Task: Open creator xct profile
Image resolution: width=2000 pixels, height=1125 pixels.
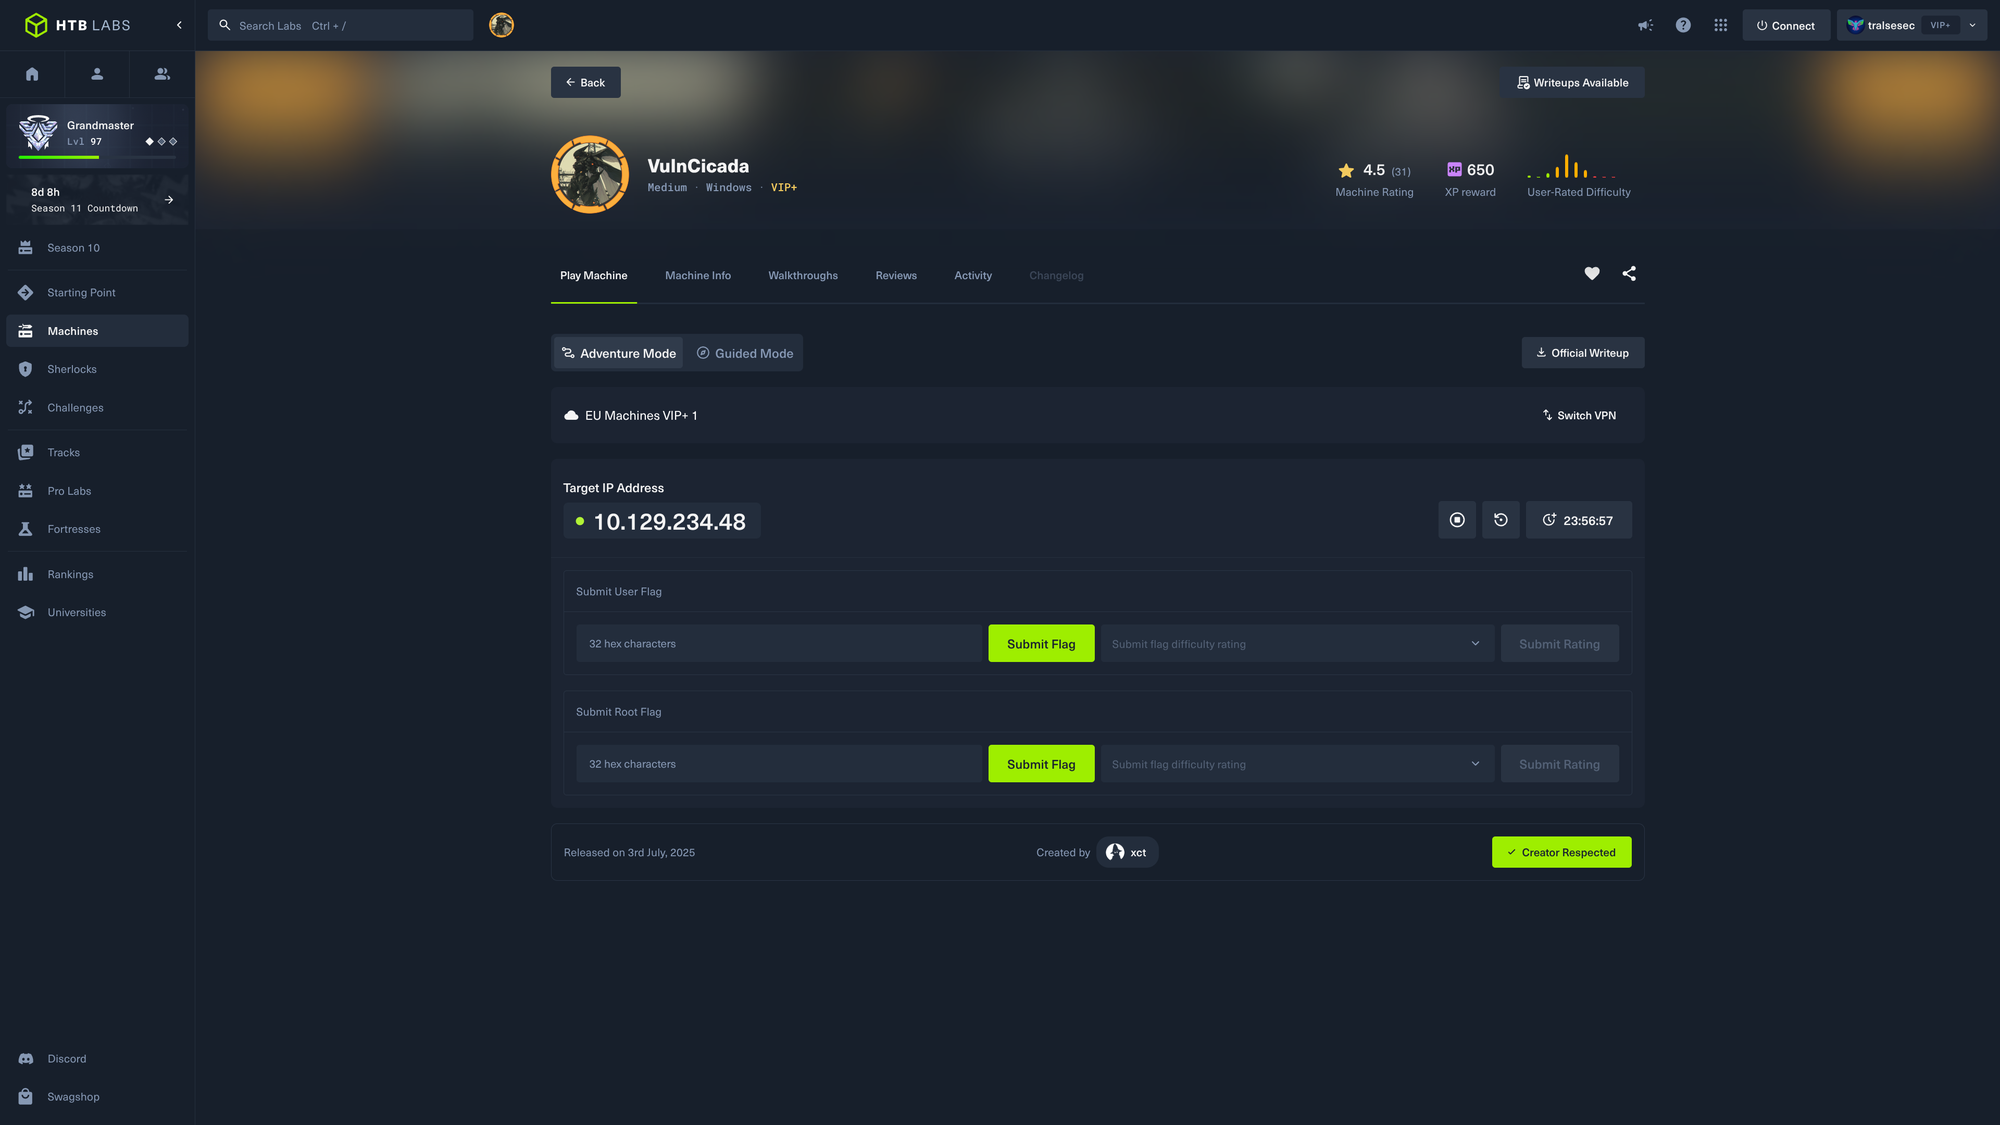Action: [1127, 852]
